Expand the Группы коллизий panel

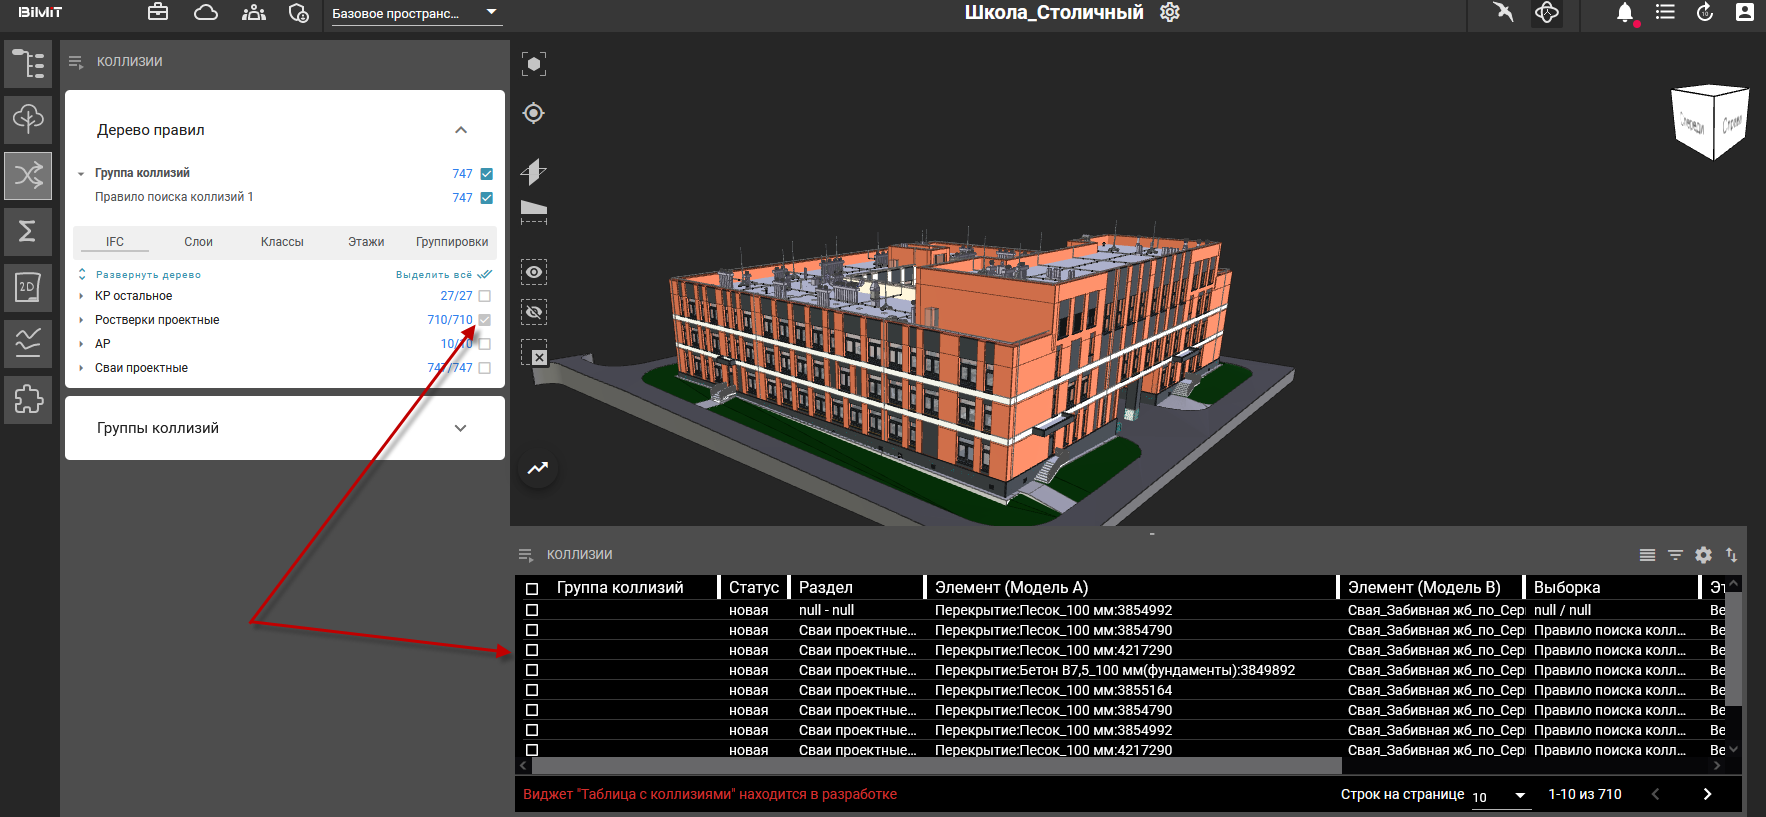(460, 428)
